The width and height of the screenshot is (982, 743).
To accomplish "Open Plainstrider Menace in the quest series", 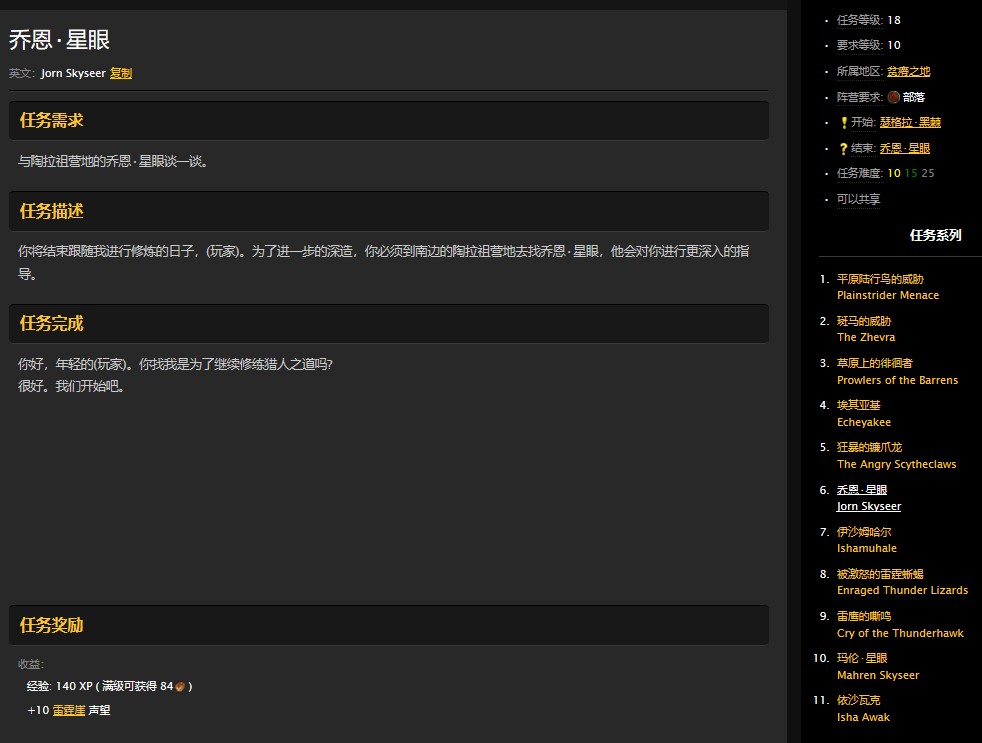I will [x=887, y=295].
